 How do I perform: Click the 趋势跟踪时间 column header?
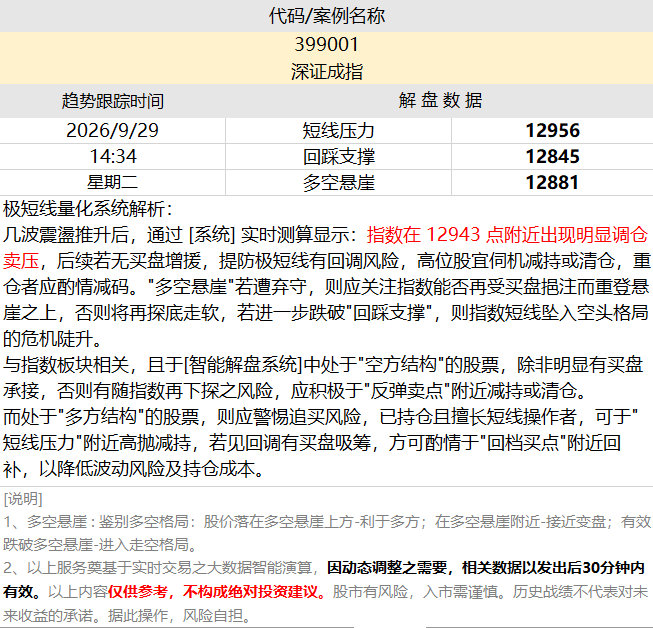112,101
